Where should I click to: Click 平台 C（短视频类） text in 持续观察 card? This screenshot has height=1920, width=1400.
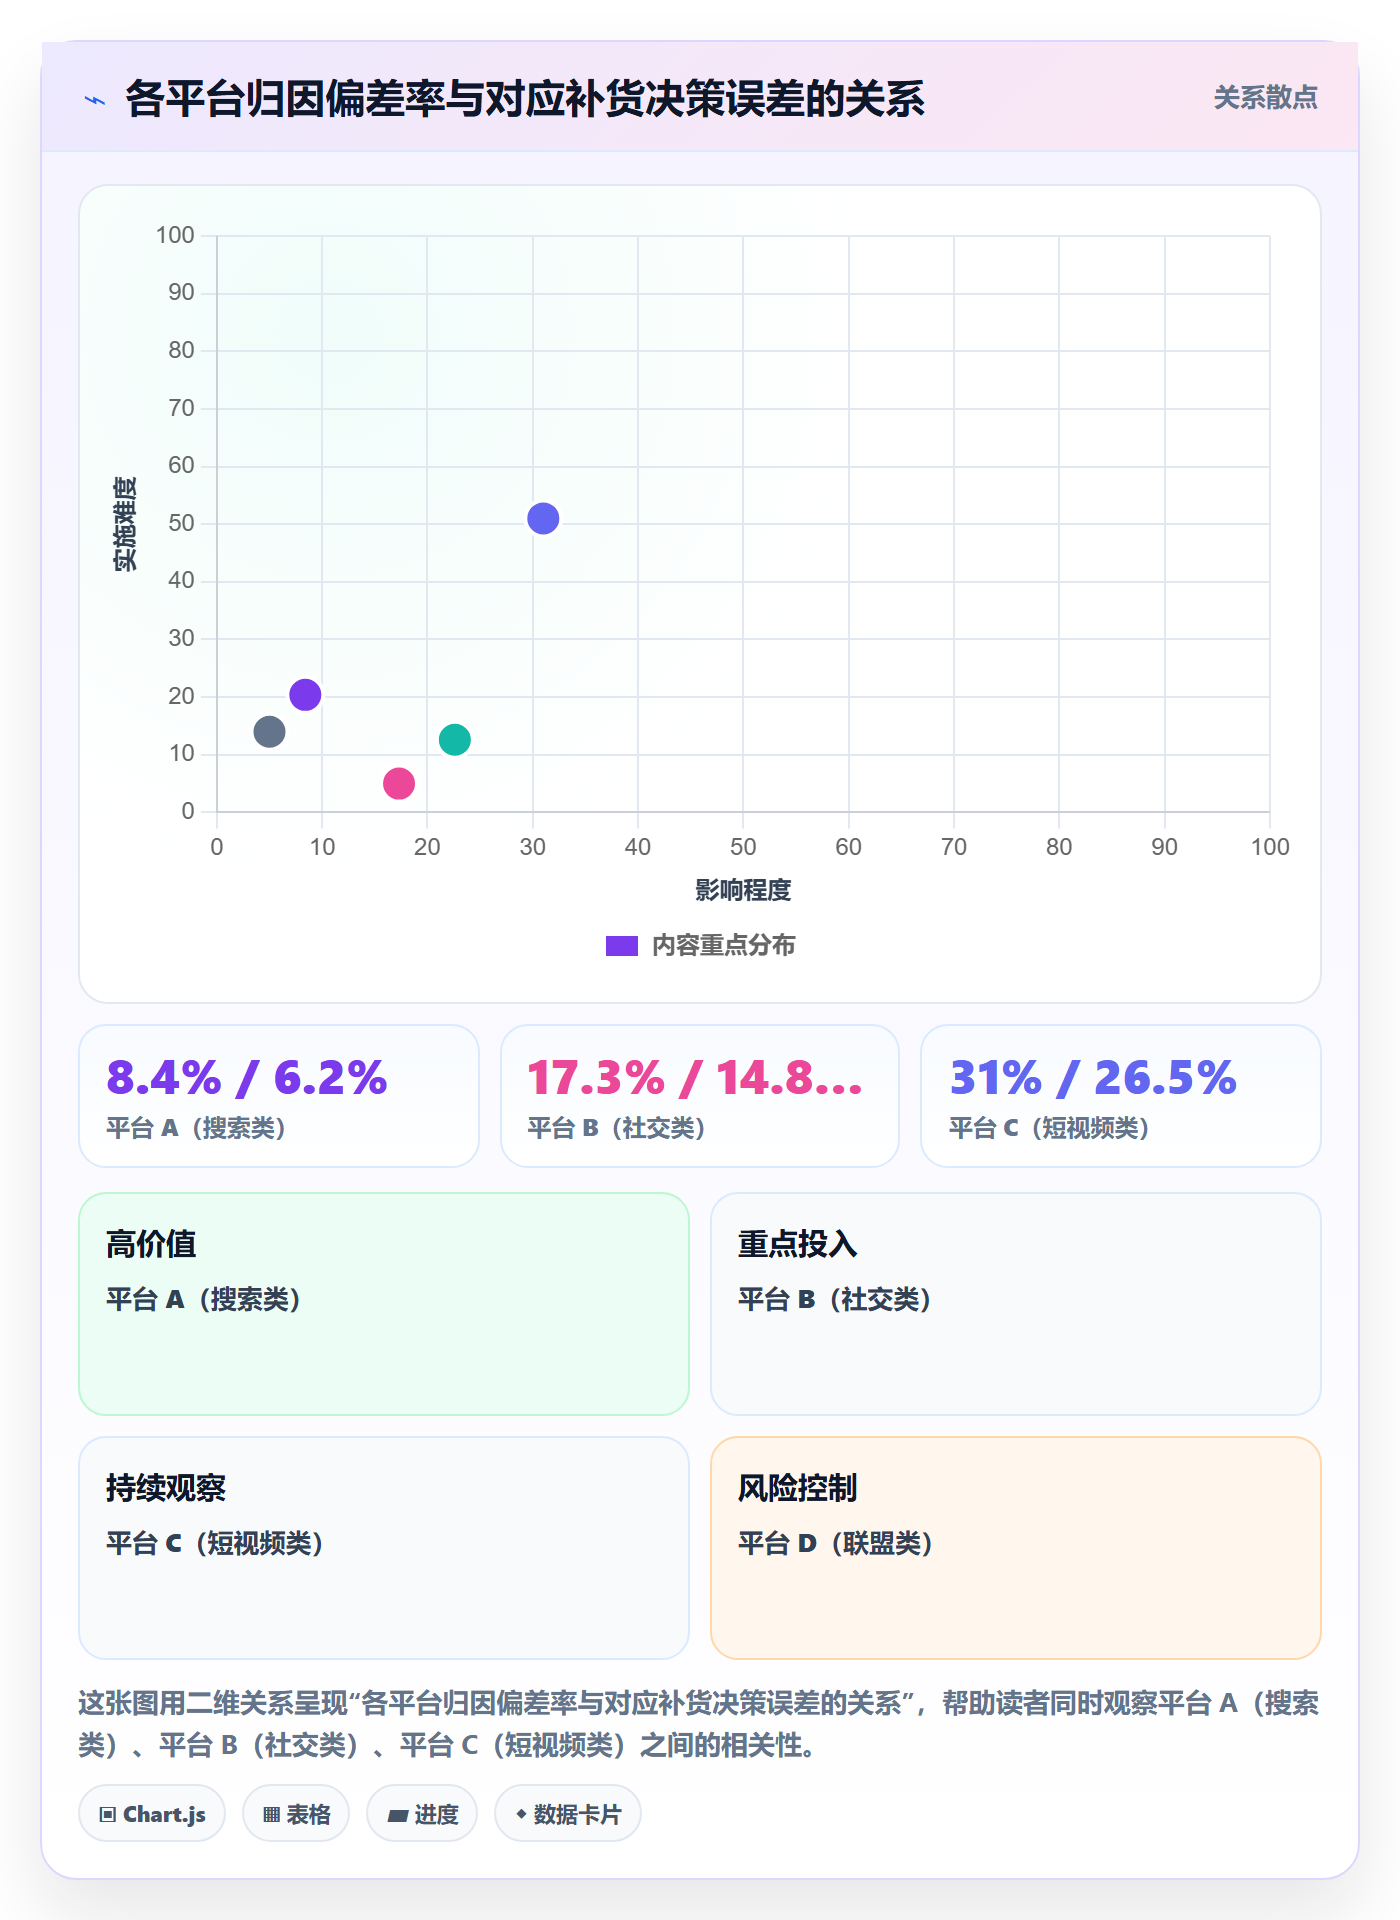[215, 1543]
